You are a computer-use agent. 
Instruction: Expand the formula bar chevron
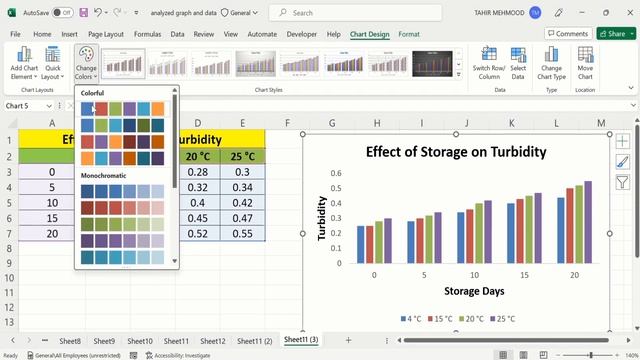[x=633, y=106]
